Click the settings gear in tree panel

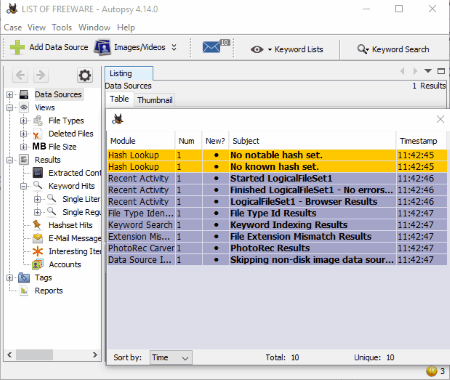tap(85, 75)
